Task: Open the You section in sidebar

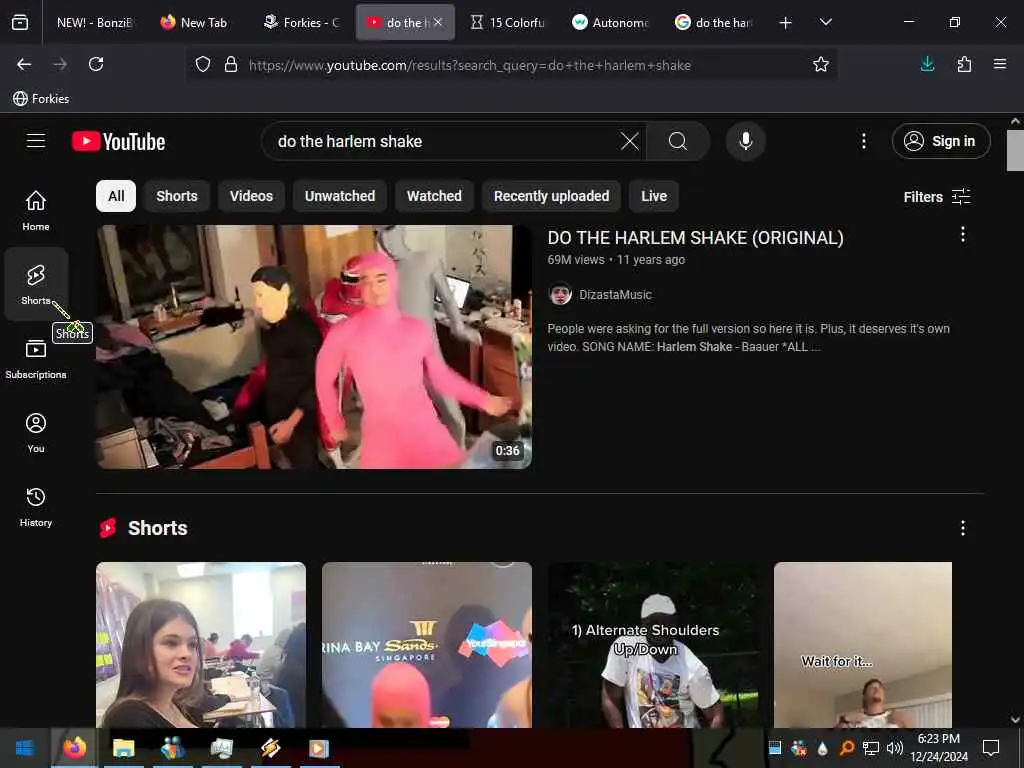Action: pyautogui.click(x=36, y=432)
